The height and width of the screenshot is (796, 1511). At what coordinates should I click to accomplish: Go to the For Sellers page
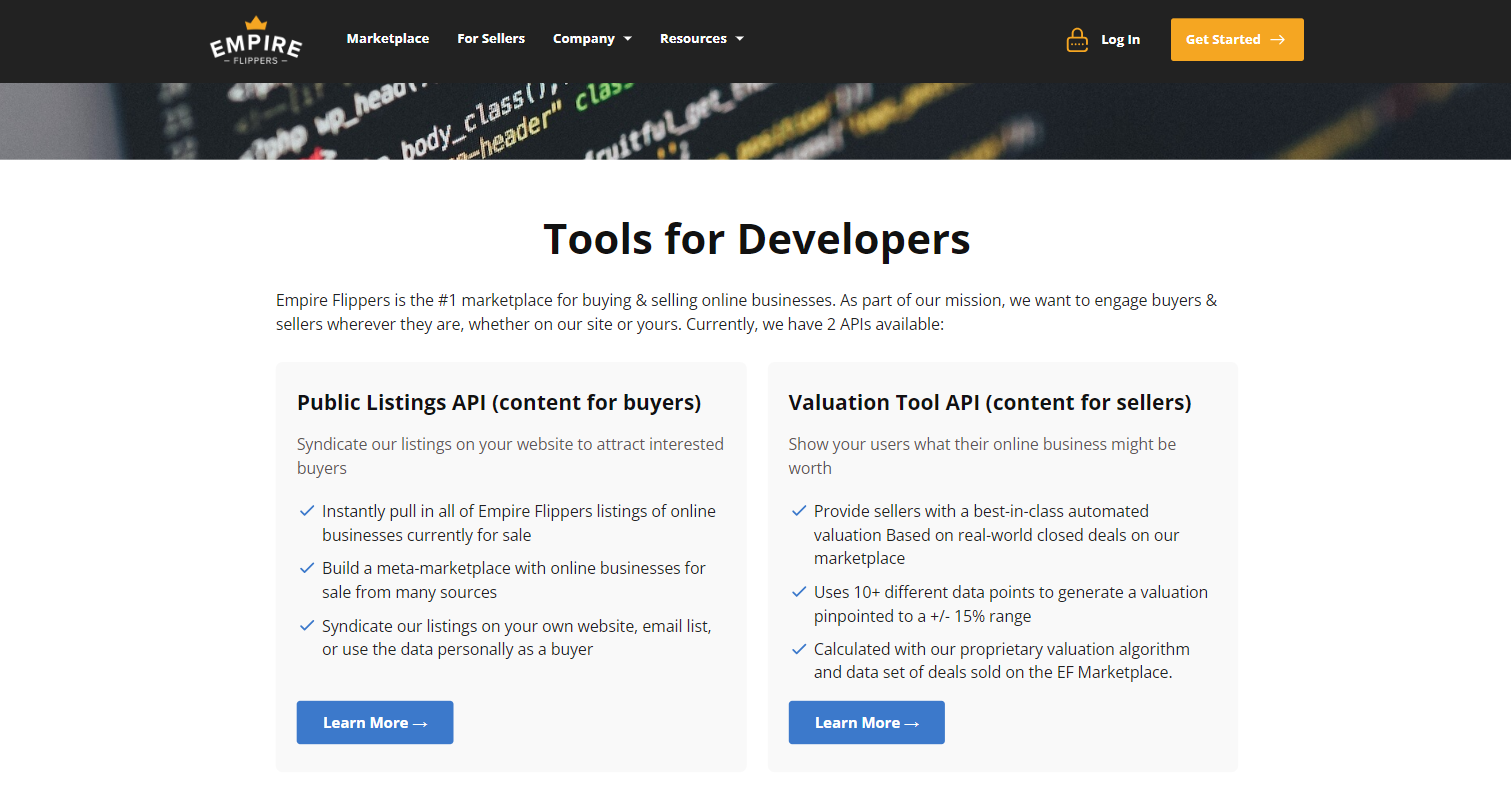tap(491, 39)
